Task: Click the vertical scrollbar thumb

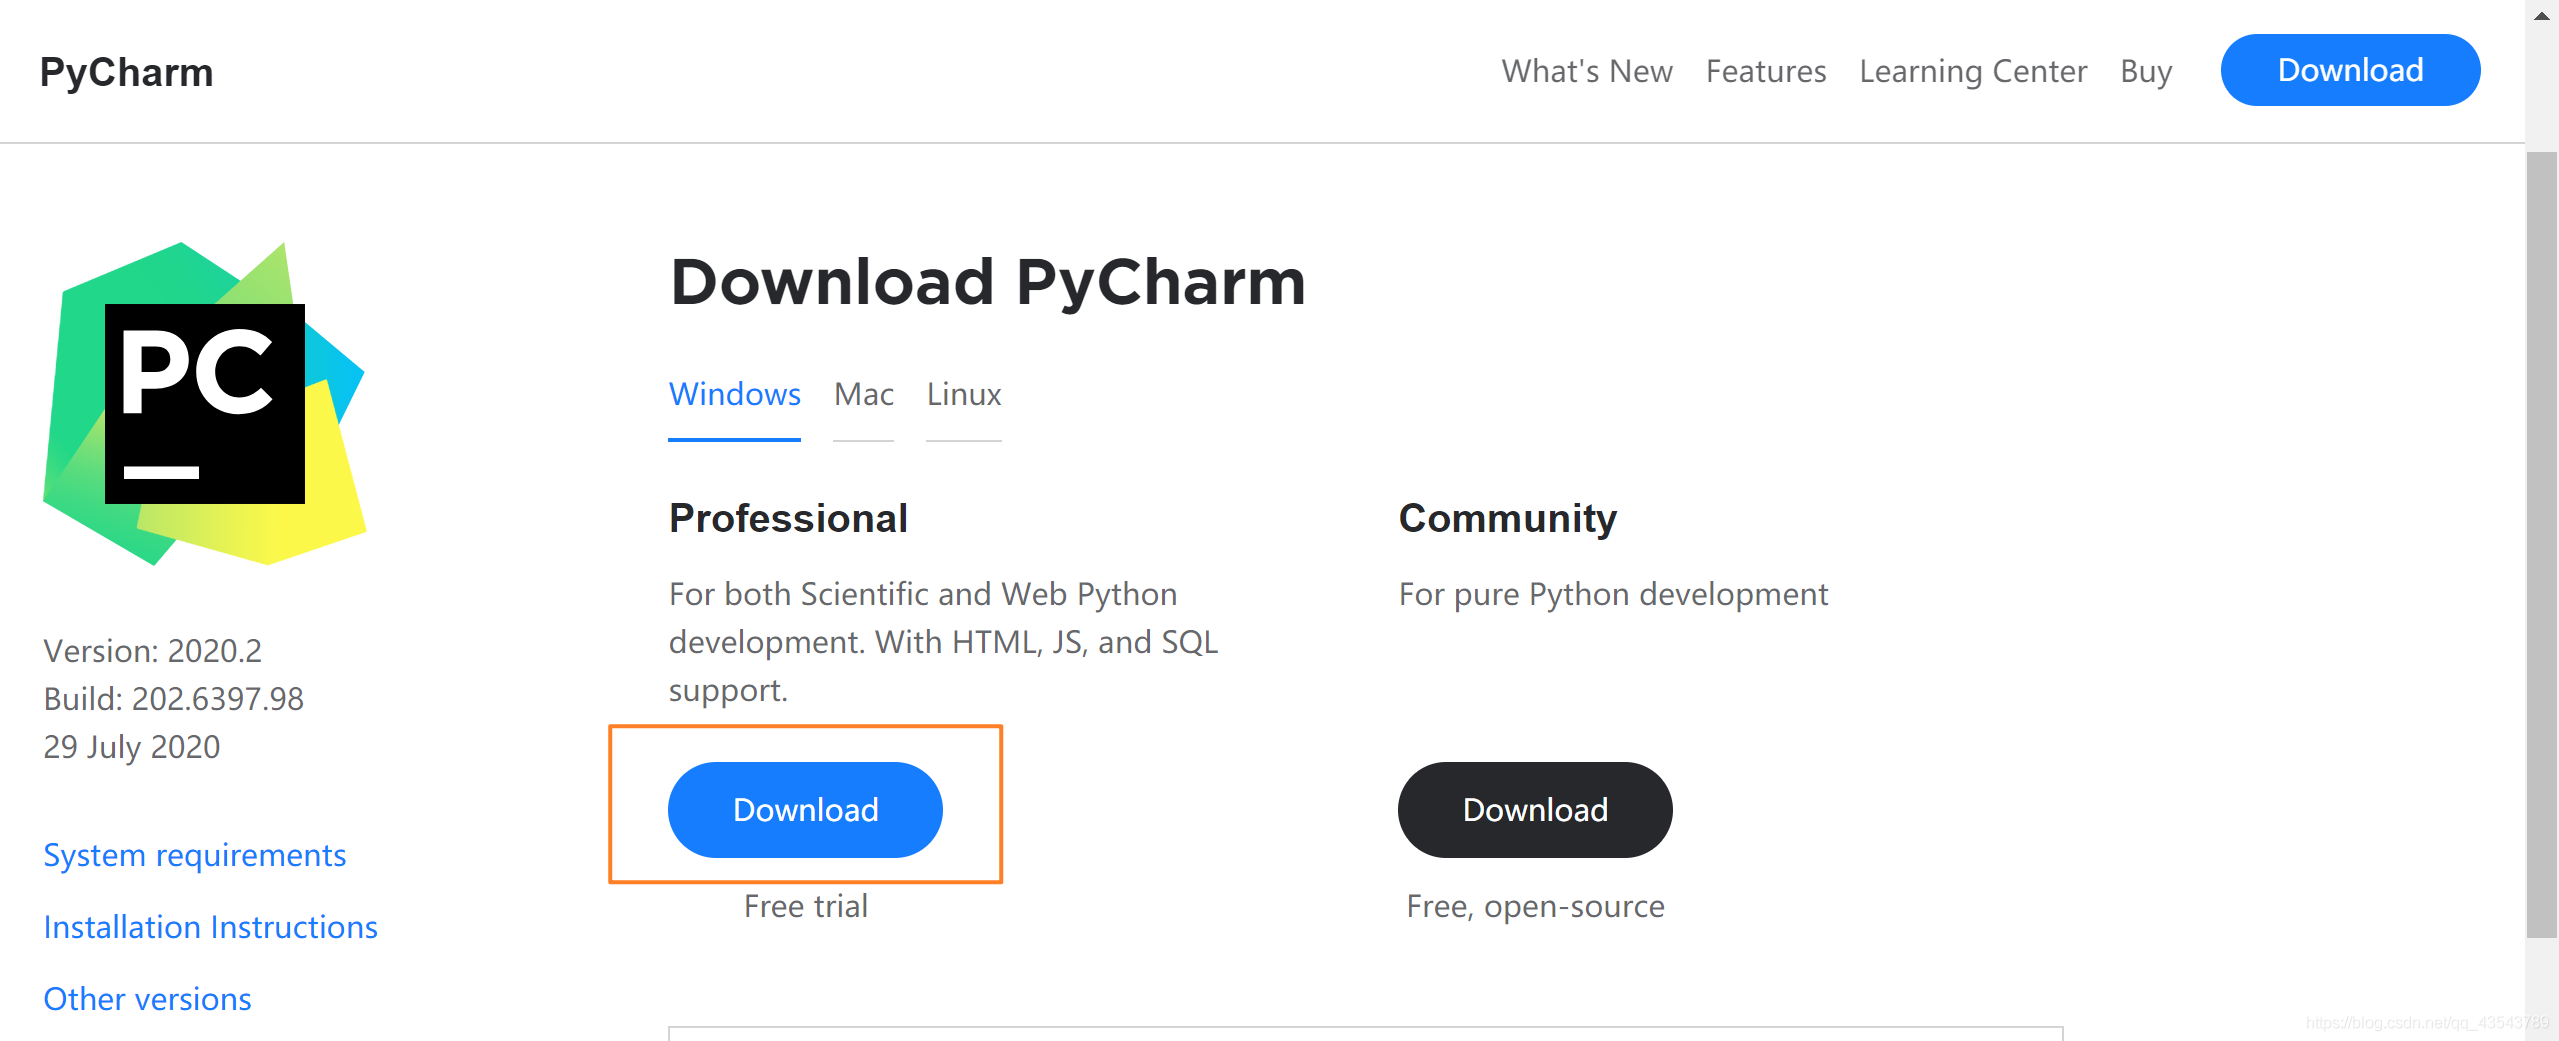Action: tap(2541, 545)
